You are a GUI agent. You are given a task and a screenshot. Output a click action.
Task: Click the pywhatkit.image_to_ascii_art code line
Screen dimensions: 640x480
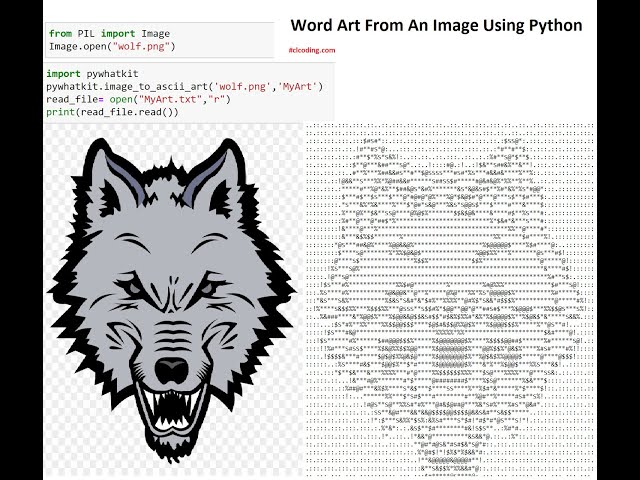(x=184, y=87)
